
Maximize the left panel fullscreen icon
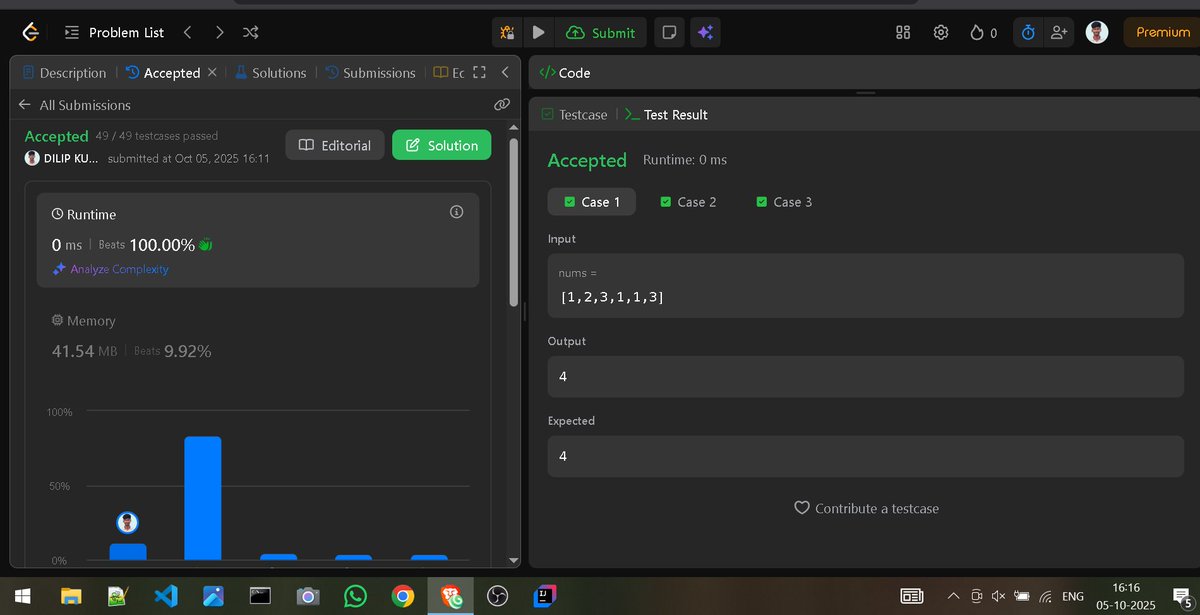(479, 73)
